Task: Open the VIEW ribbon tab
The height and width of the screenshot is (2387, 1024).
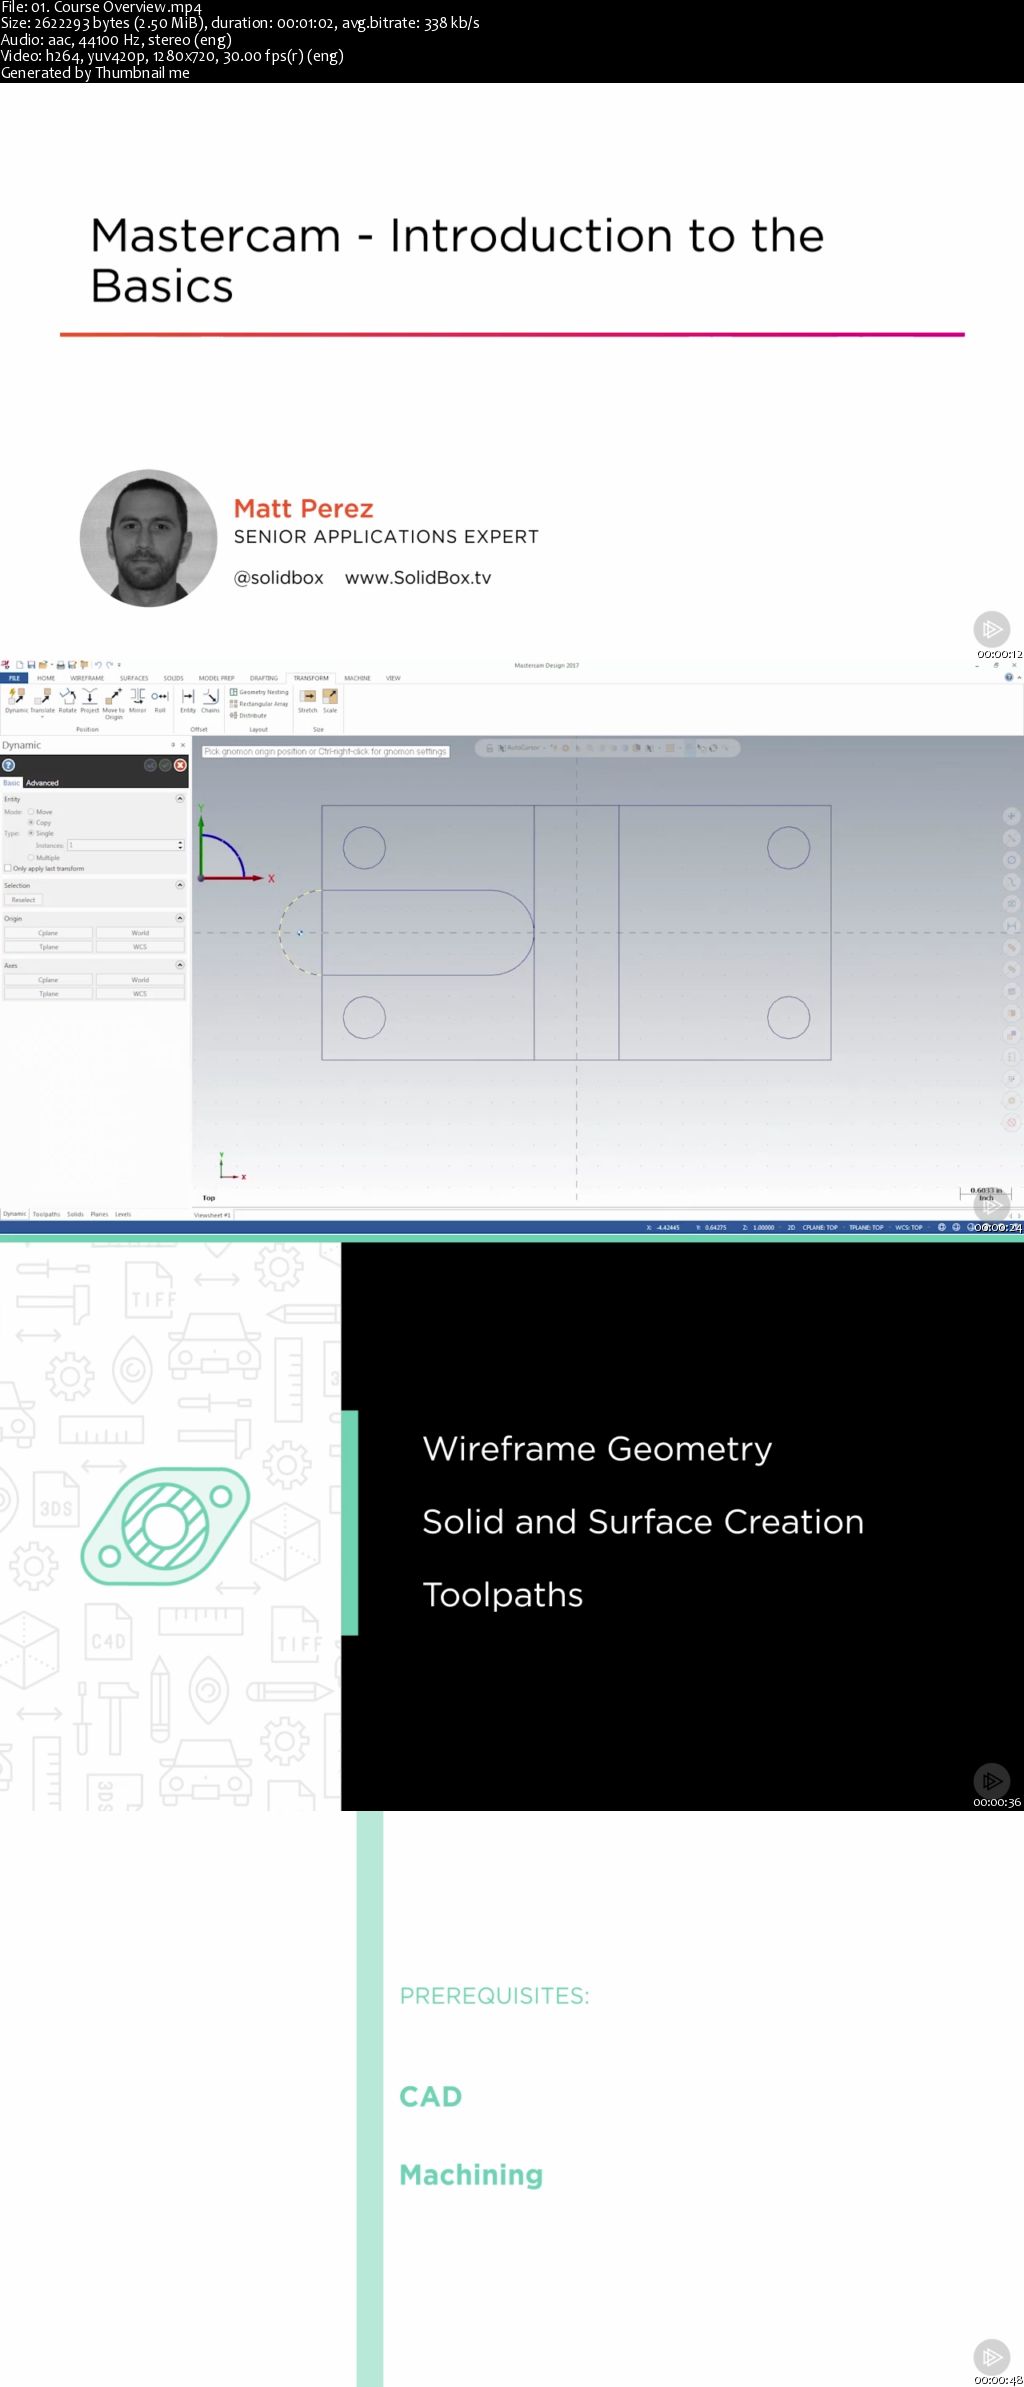Action: 393,678
